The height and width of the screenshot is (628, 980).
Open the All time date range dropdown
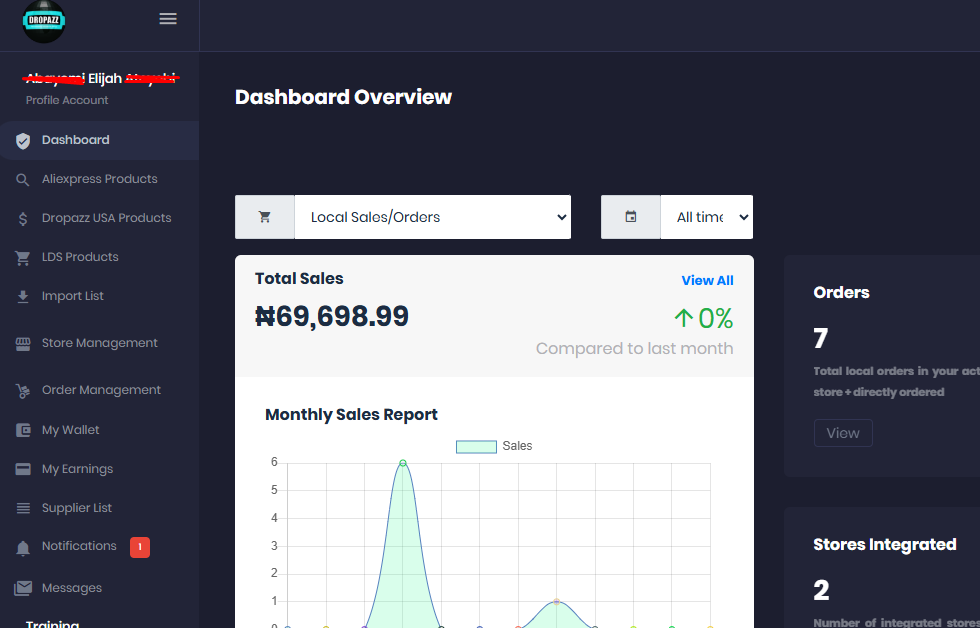point(706,217)
